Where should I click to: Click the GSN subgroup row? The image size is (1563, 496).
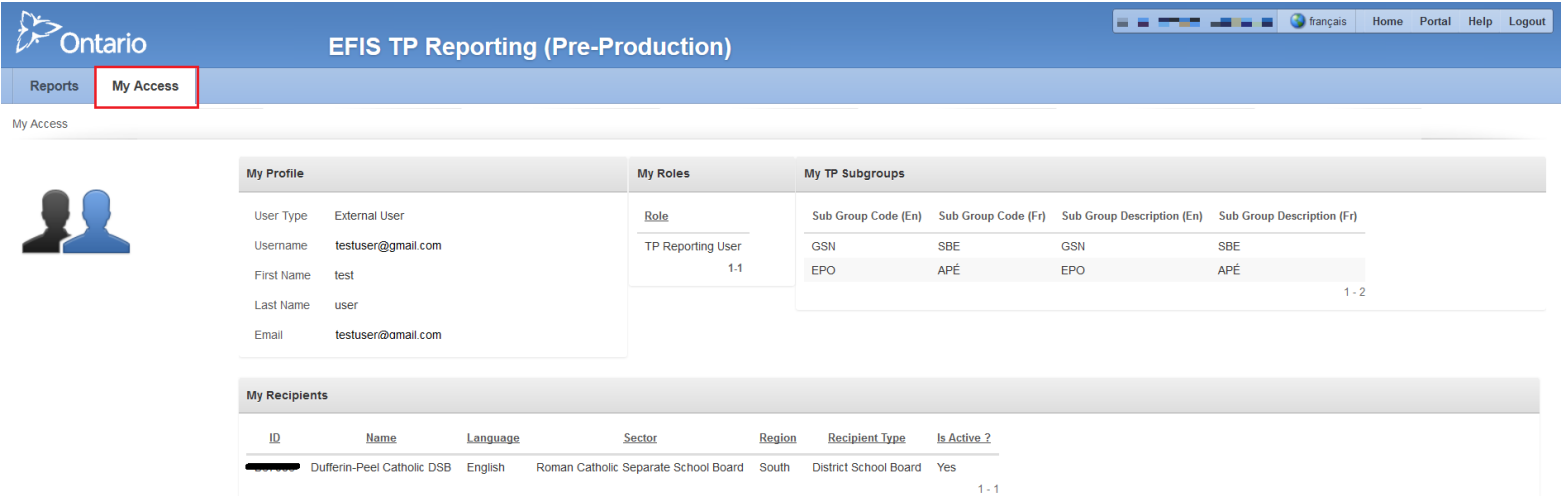pos(1083,246)
